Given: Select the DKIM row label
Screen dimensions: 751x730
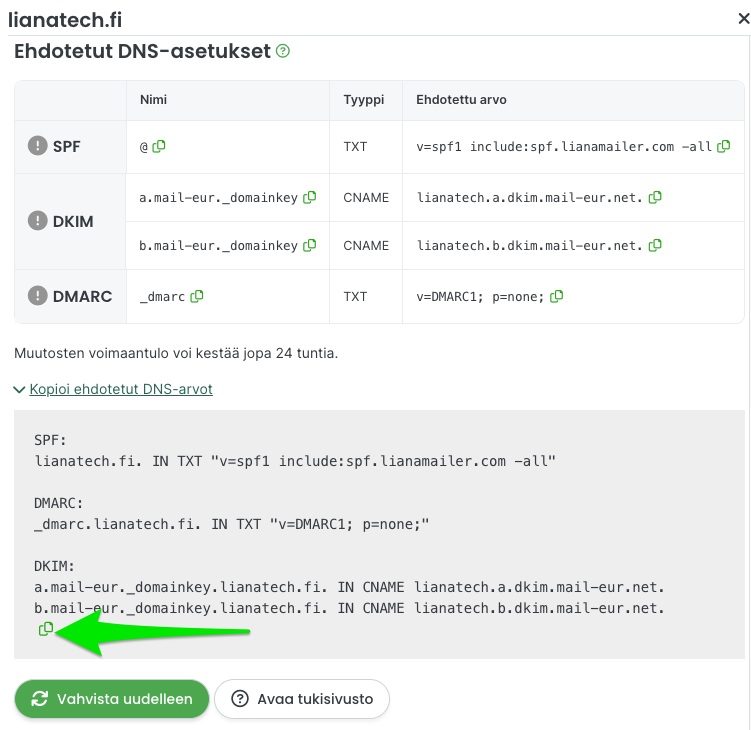Looking at the screenshot, I should [x=73, y=221].
